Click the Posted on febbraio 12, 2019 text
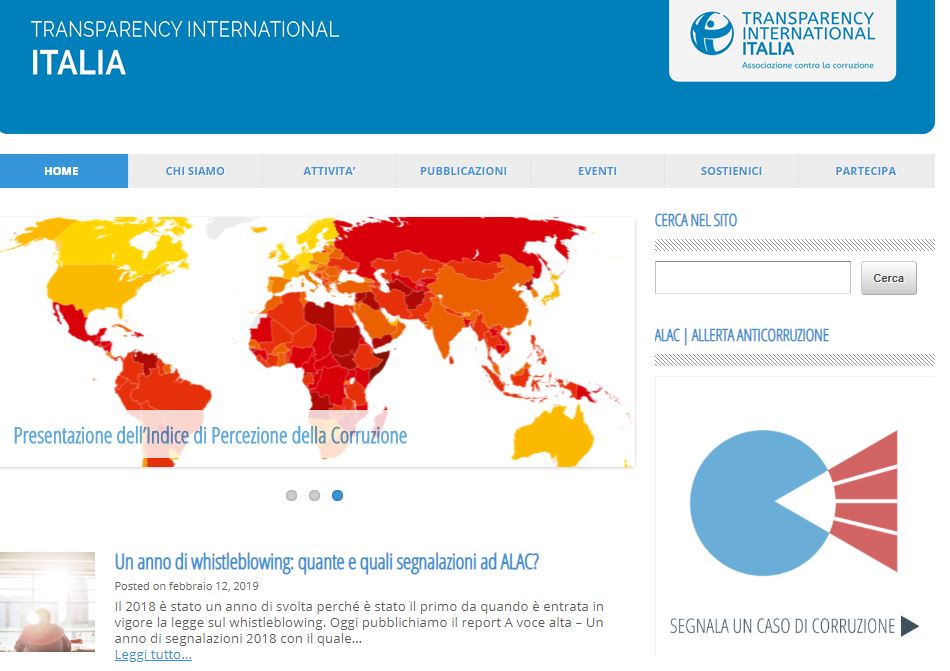950x671 pixels. click(x=187, y=586)
